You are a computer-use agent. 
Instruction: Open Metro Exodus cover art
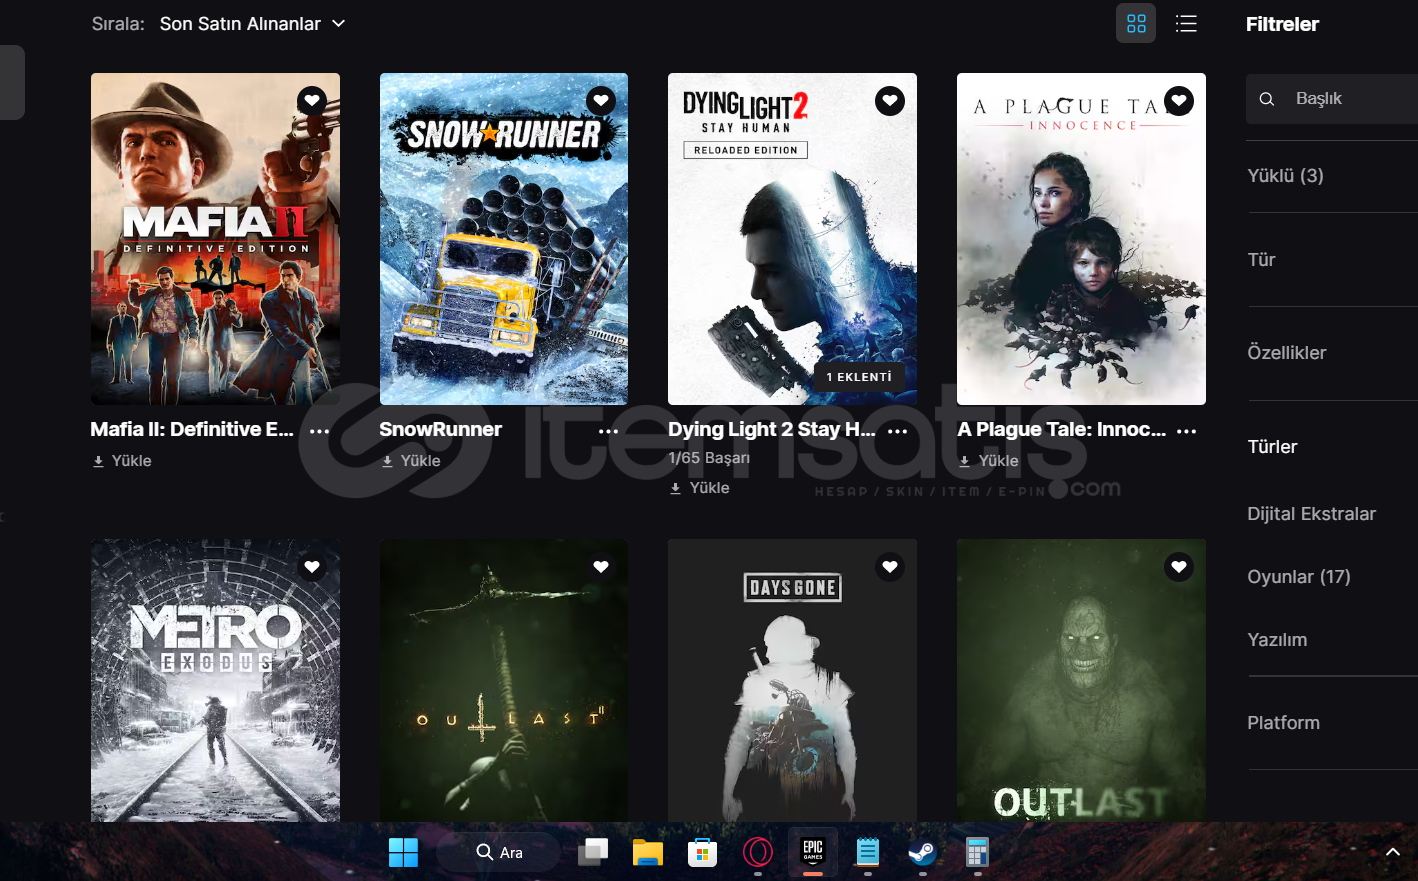click(215, 681)
